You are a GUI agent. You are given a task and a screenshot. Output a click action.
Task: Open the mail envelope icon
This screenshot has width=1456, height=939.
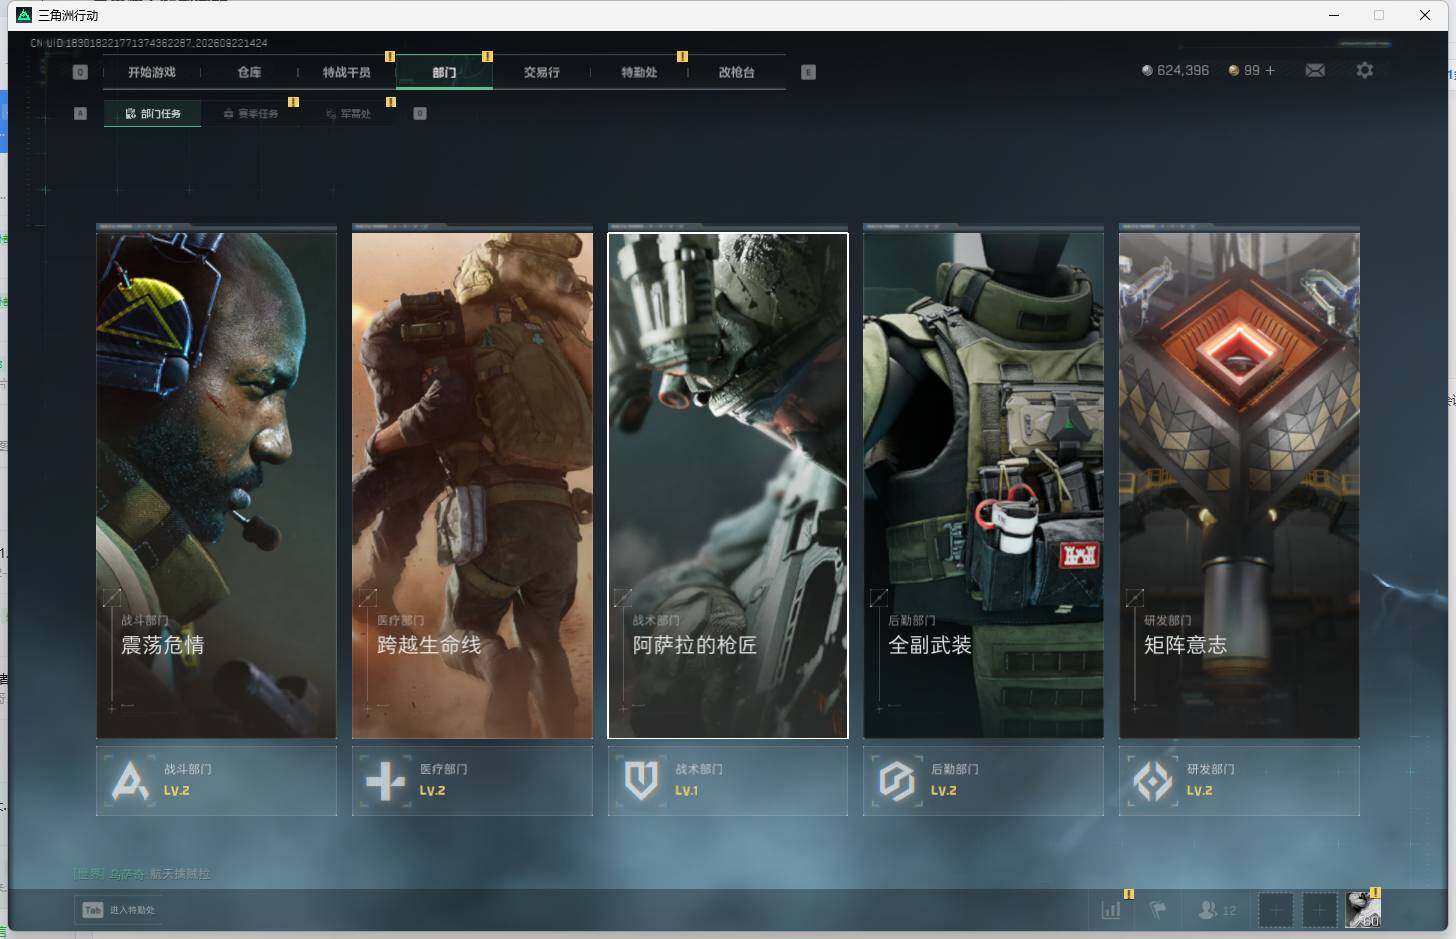pos(1315,70)
